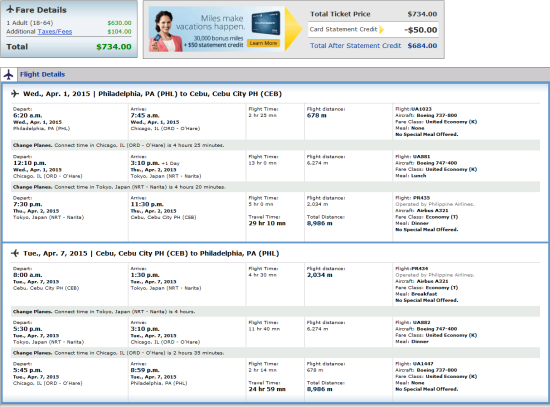Click the 11 hr 40 mn flight time

coord(264,329)
